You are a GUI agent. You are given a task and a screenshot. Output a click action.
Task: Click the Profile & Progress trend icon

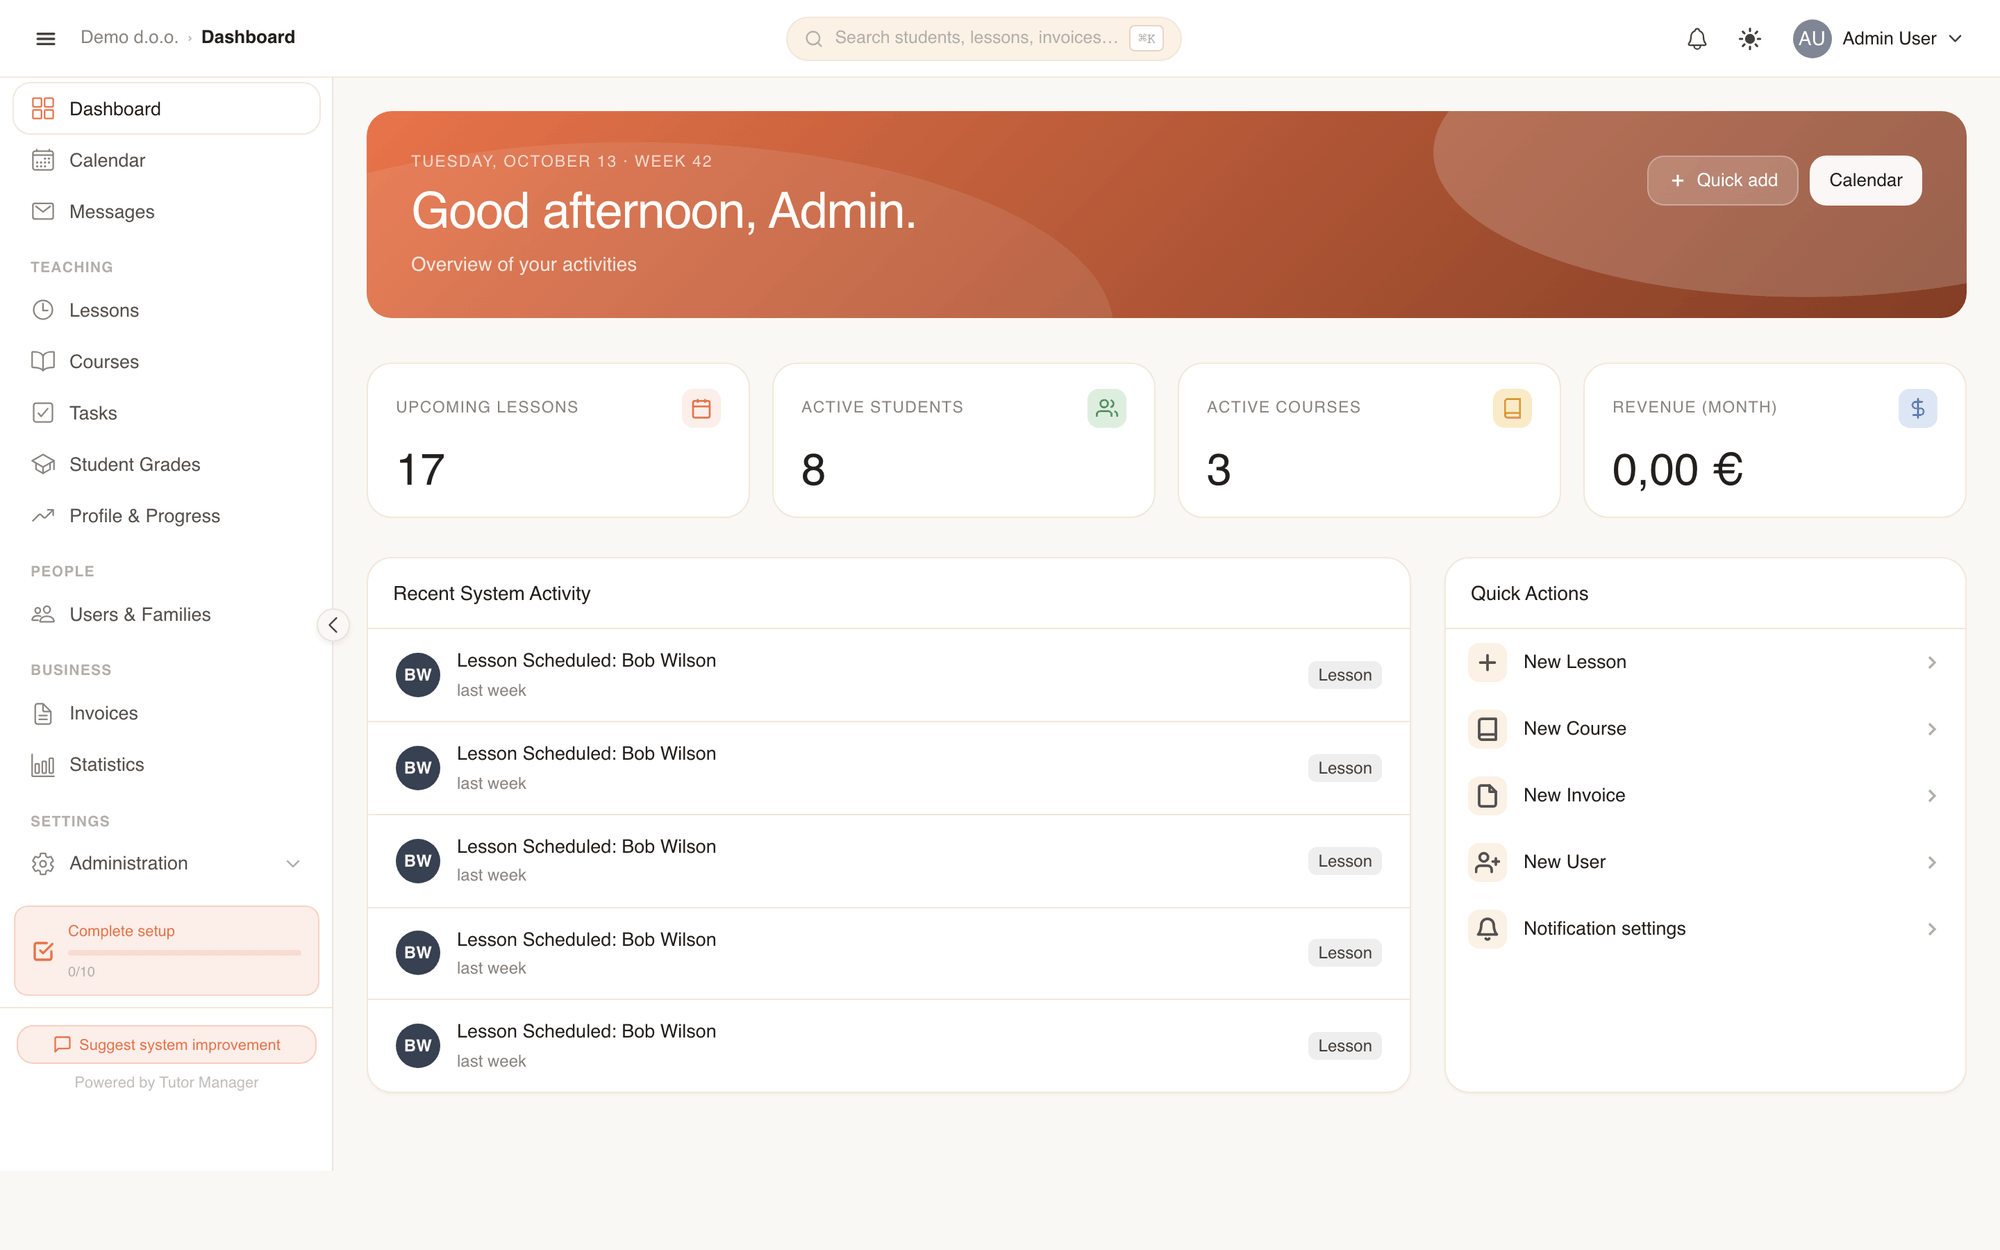43,516
